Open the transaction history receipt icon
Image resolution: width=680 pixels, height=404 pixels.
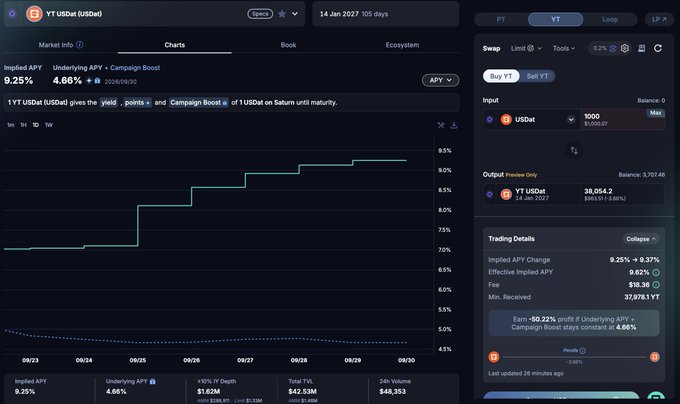pyautogui.click(x=641, y=49)
